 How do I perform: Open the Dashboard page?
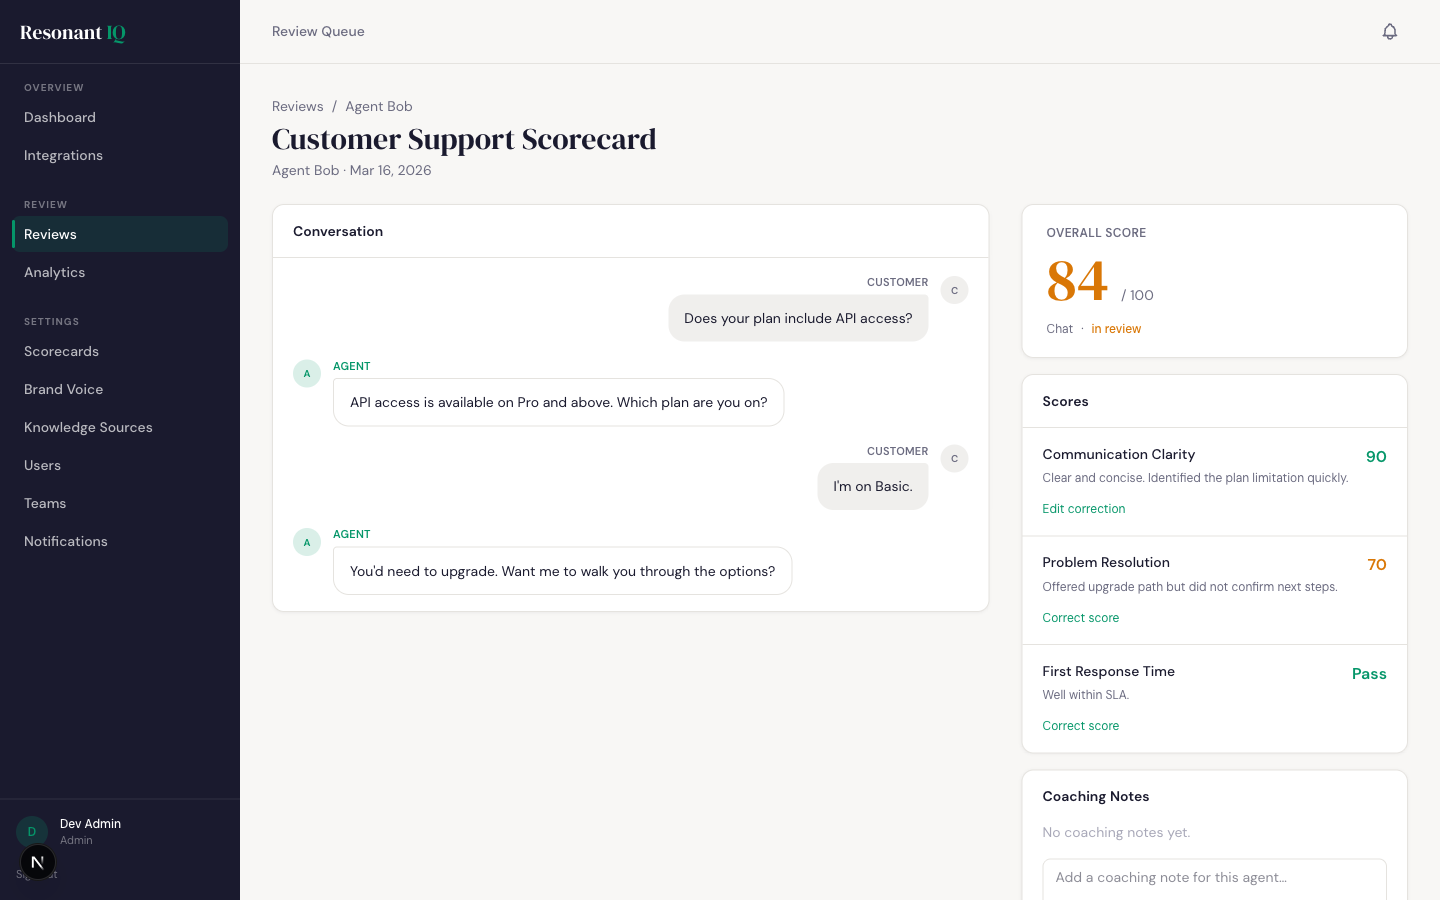(60, 117)
